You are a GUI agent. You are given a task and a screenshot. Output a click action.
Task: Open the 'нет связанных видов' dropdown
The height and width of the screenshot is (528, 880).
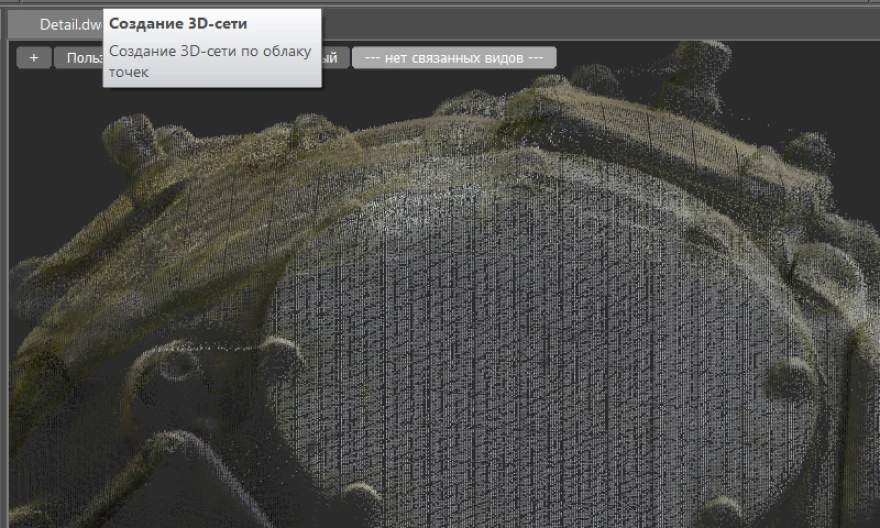(x=453, y=58)
